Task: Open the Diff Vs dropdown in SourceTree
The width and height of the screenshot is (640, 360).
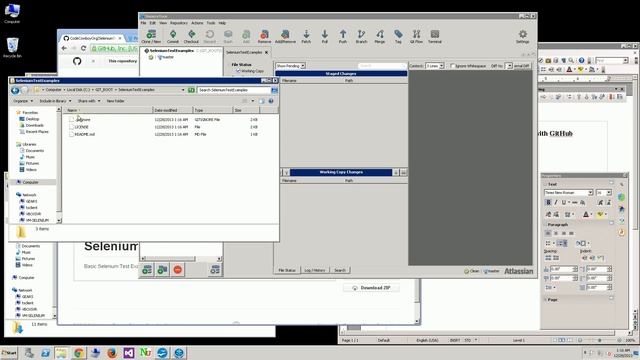Action: click(x=509, y=66)
